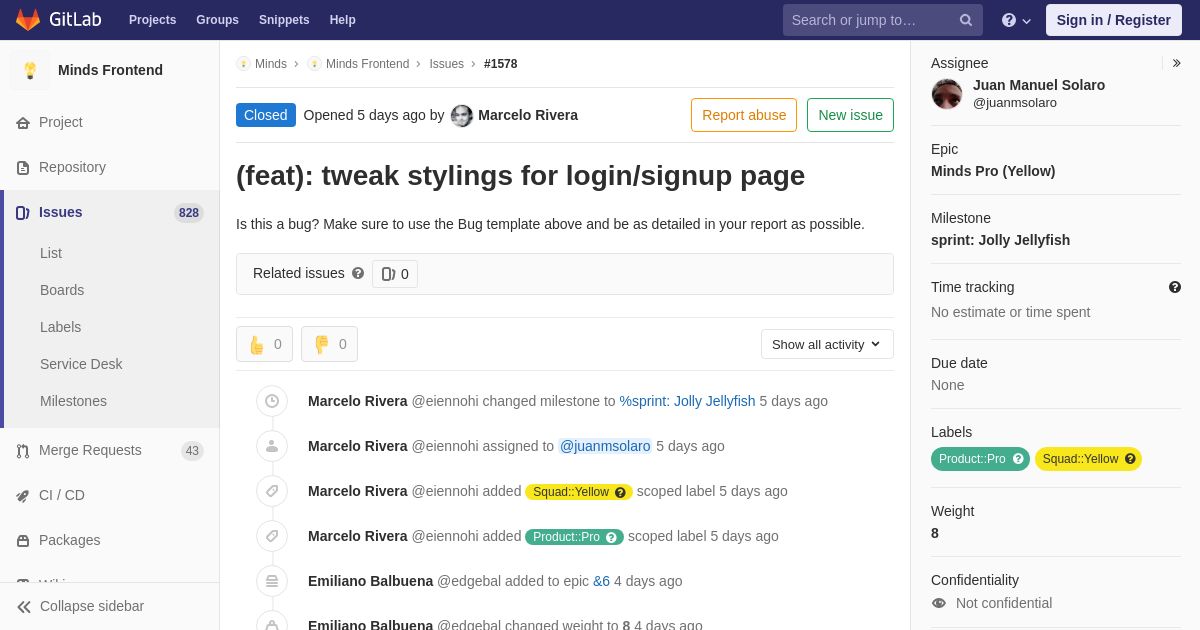The width and height of the screenshot is (1200, 630).
Task: Give a thumbs down reaction
Action: pos(329,344)
